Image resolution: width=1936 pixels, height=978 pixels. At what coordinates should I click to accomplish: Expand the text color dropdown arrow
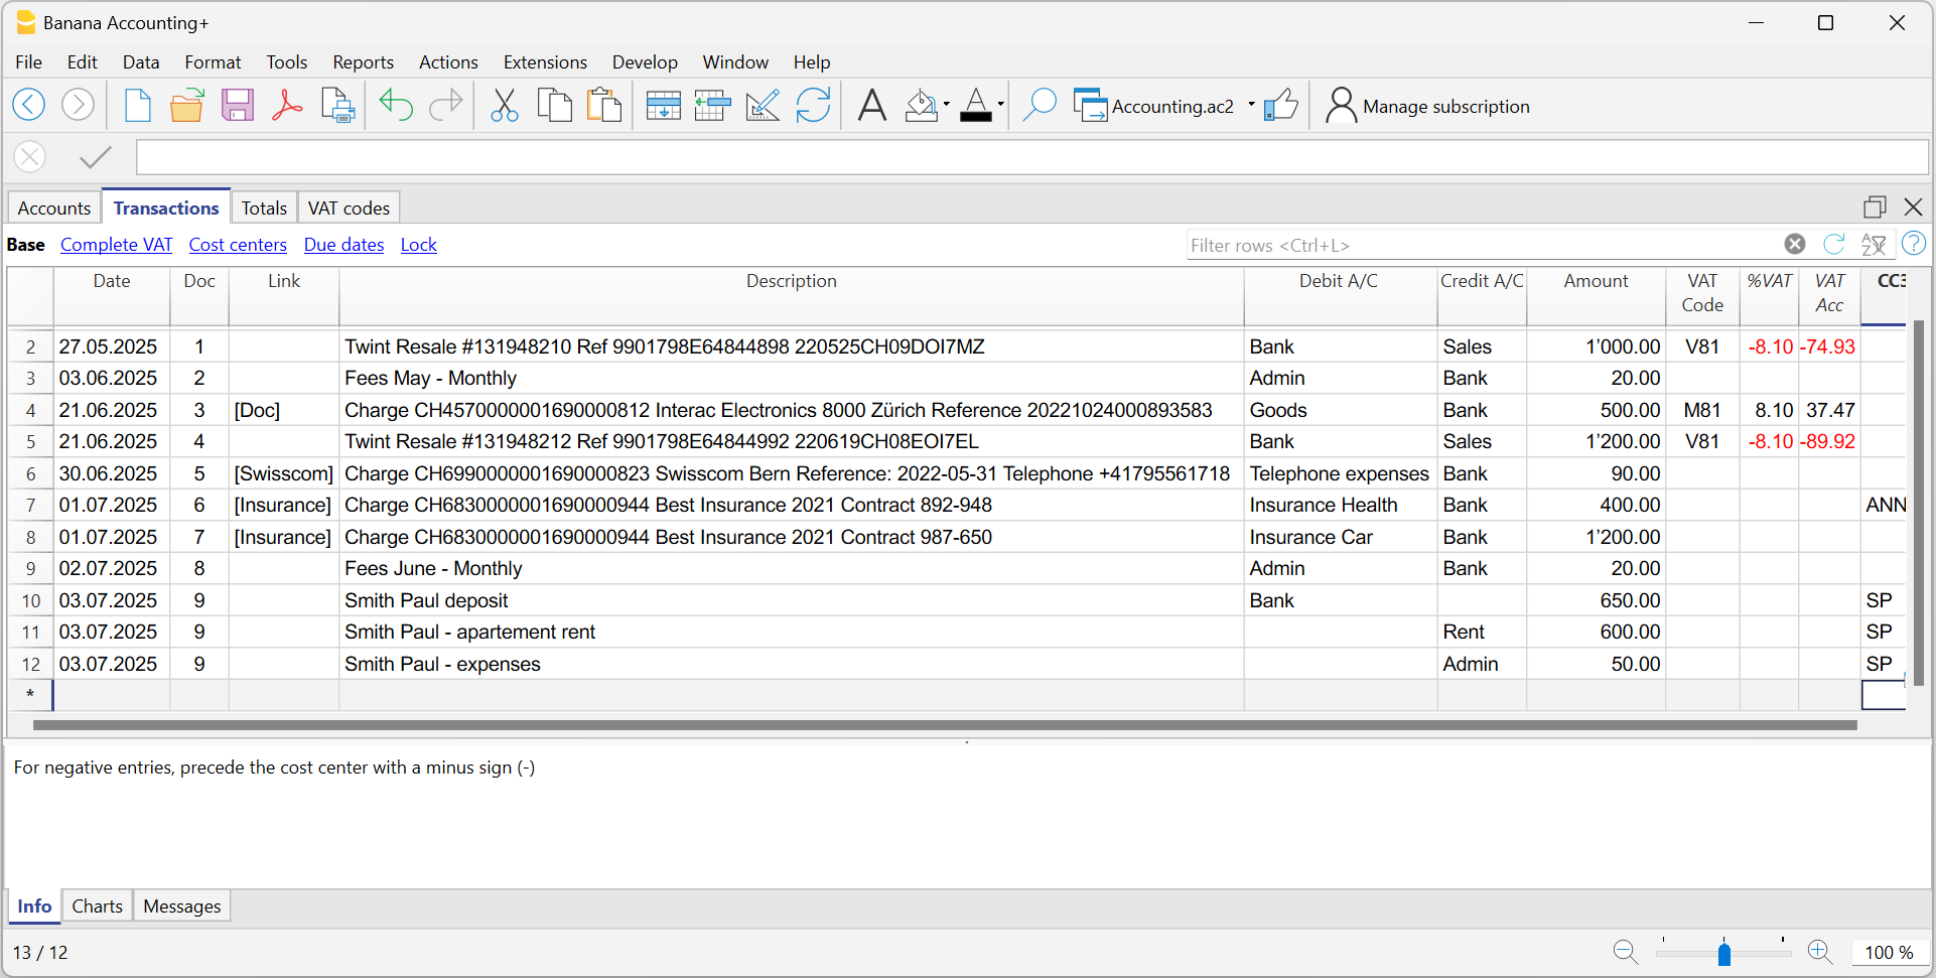tap(1001, 105)
